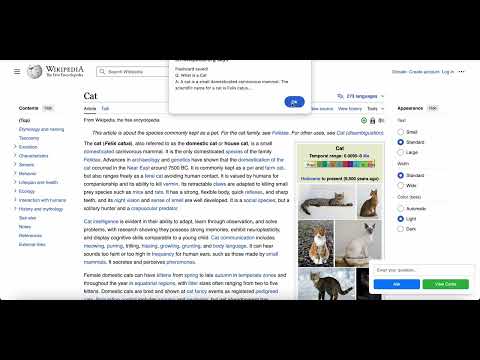Select Small text size radio
The width and height of the screenshot is (480, 360).
tap(401, 132)
